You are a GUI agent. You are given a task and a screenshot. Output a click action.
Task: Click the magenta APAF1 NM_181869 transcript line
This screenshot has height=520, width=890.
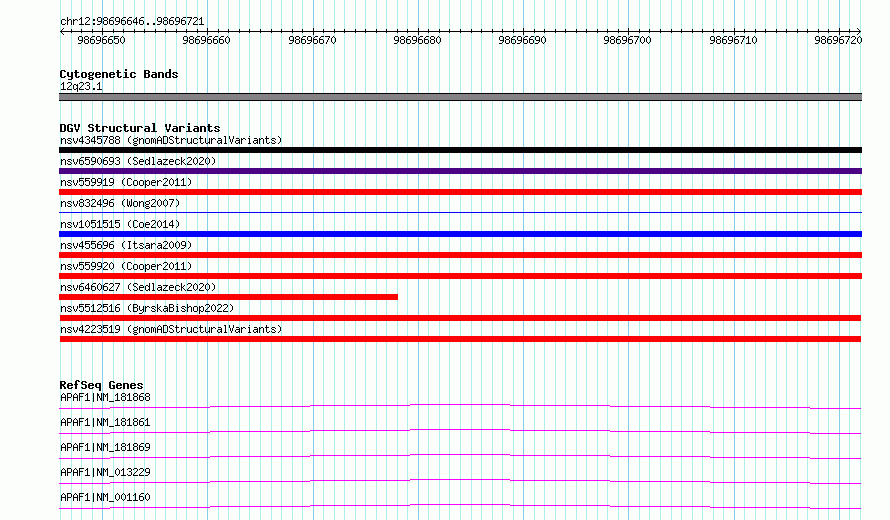pyautogui.click(x=460, y=456)
